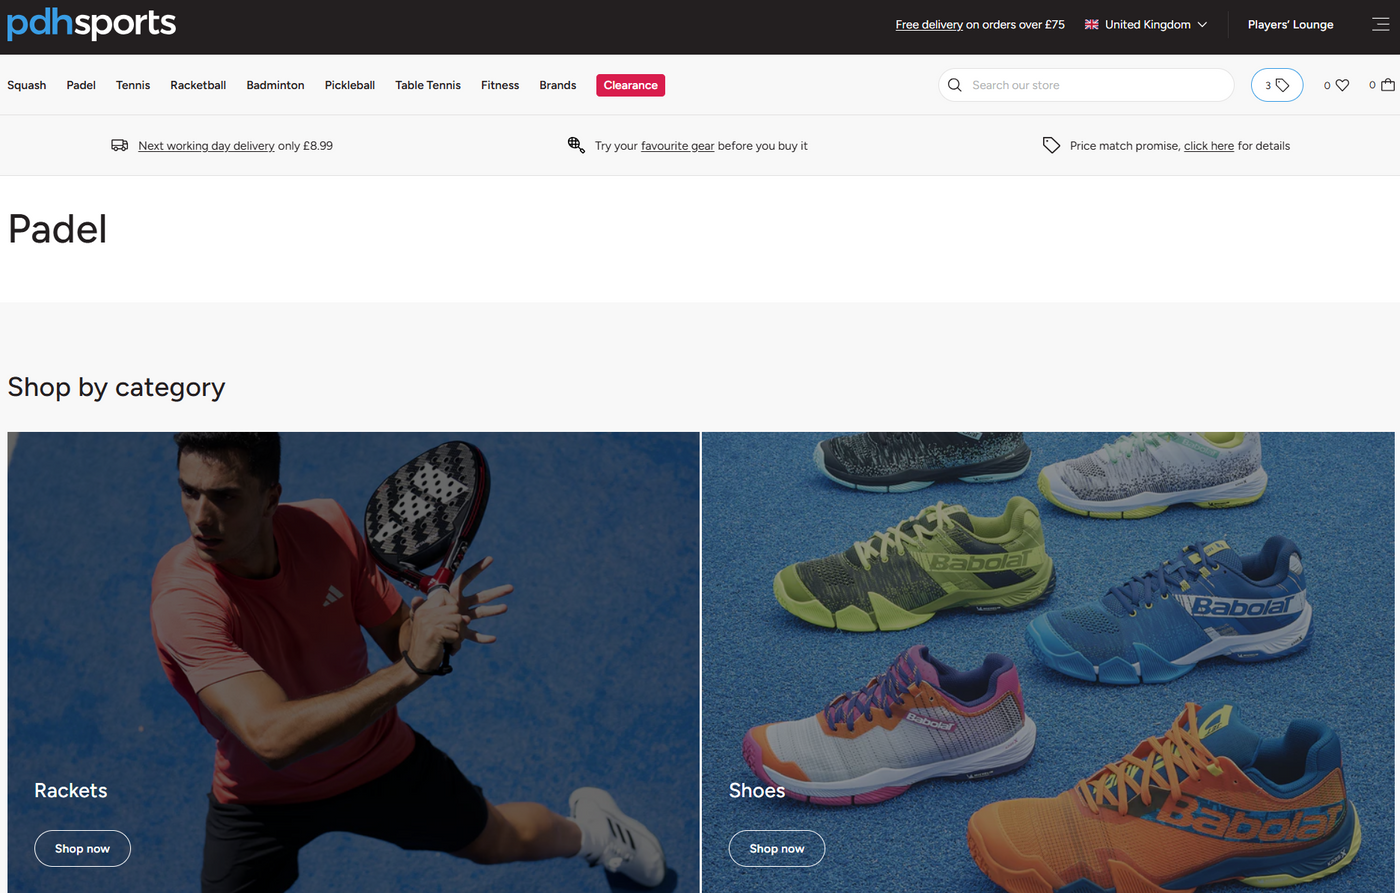Click the search magnifier icon
The width and height of the screenshot is (1400, 893).
click(955, 85)
